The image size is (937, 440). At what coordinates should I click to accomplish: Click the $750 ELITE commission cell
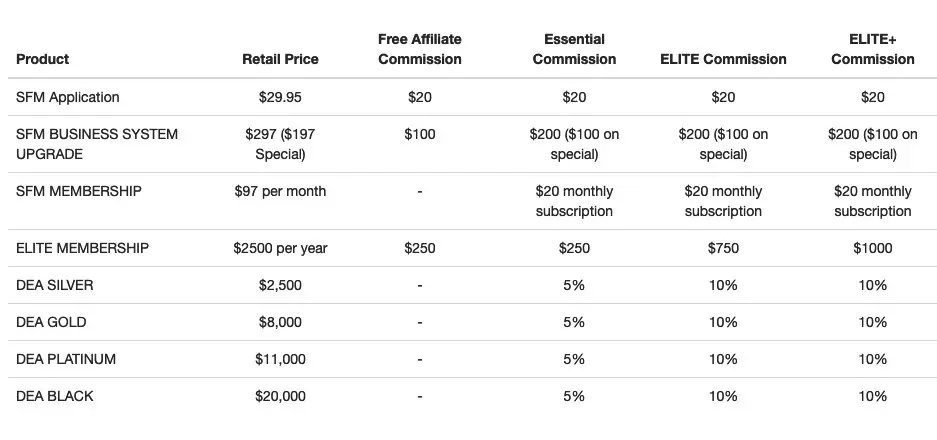click(723, 248)
